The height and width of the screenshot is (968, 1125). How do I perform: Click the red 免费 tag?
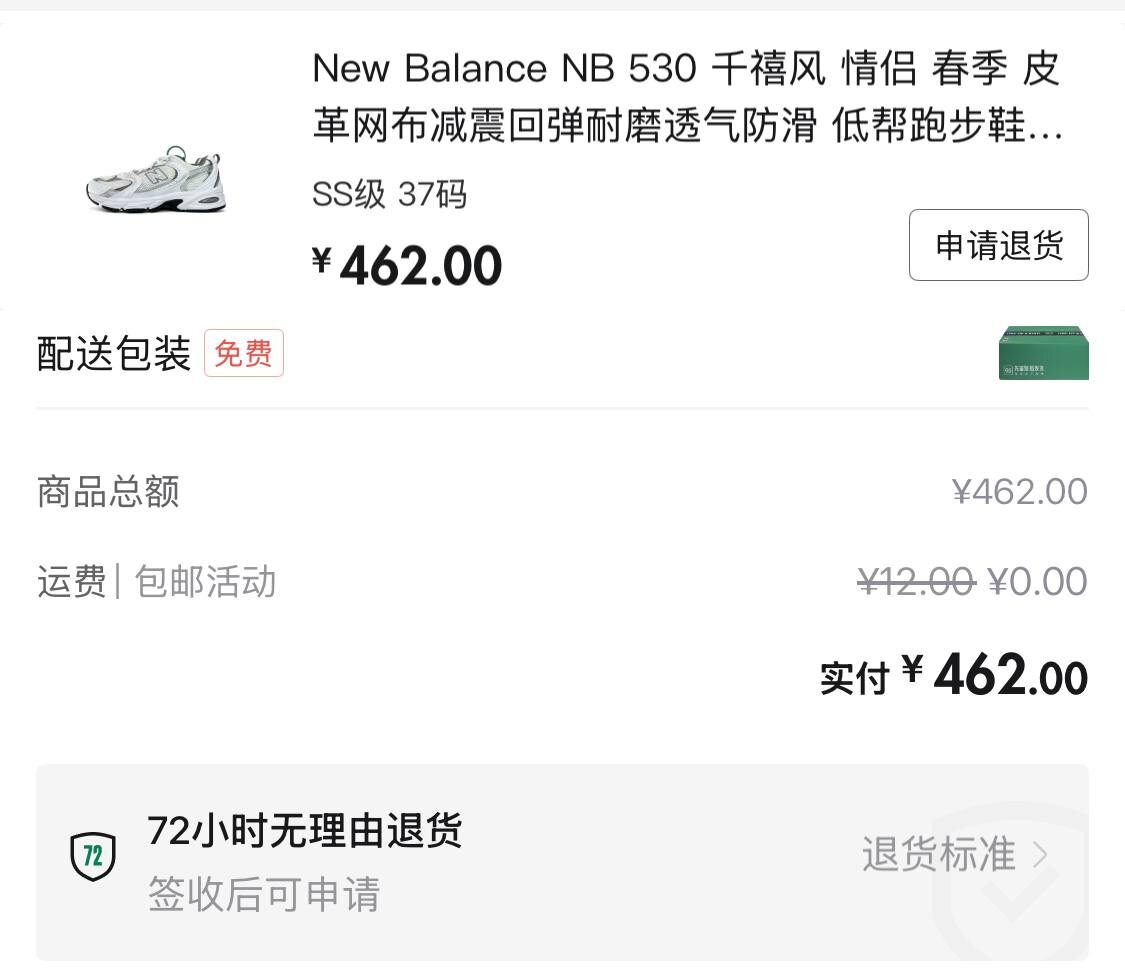pyautogui.click(x=244, y=353)
